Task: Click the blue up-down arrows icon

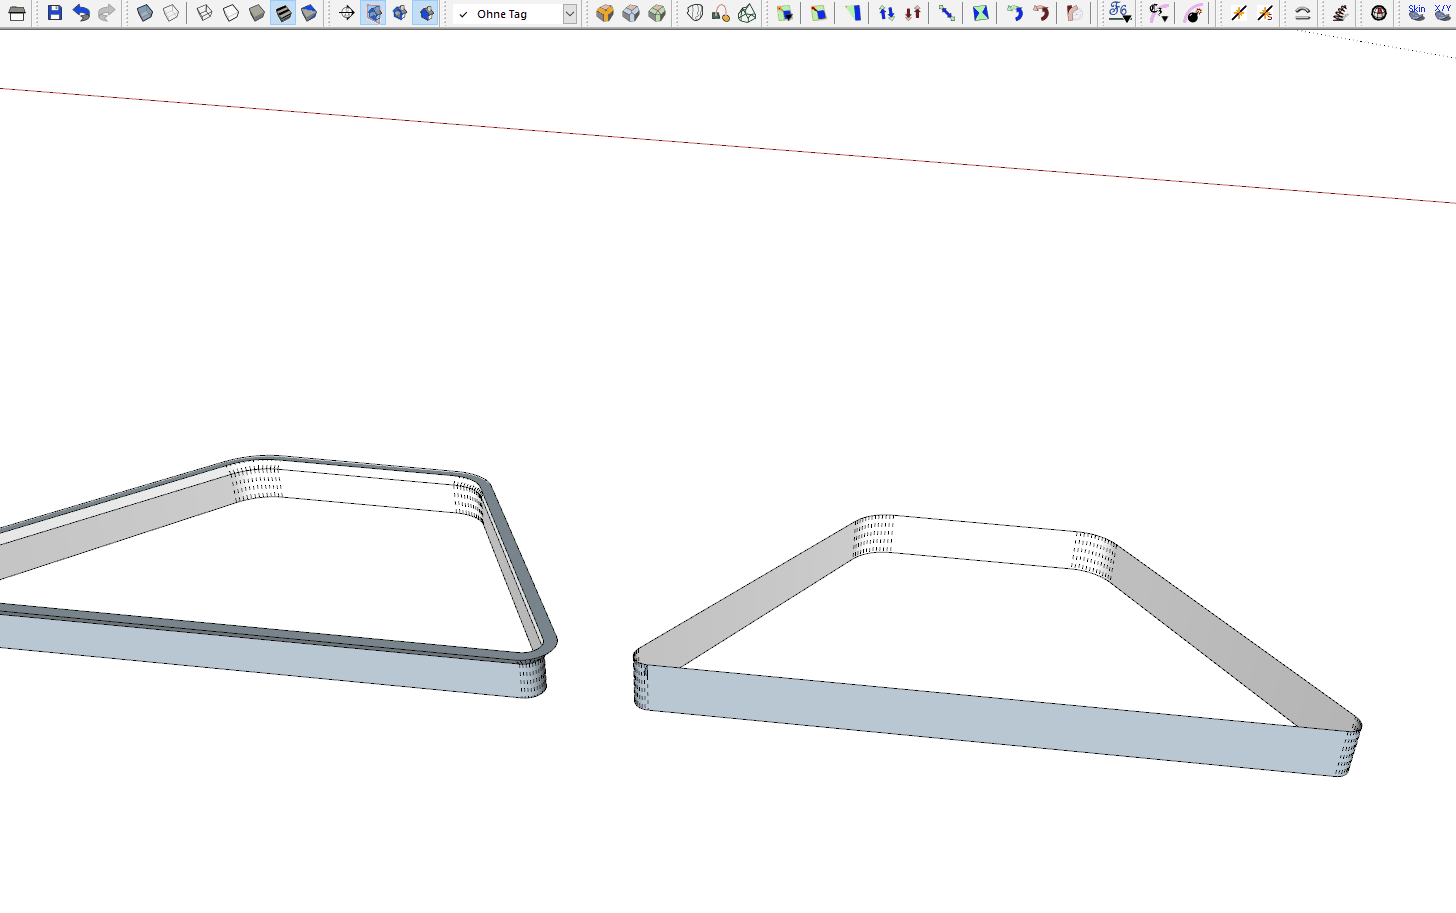Action: (x=886, y=13)
